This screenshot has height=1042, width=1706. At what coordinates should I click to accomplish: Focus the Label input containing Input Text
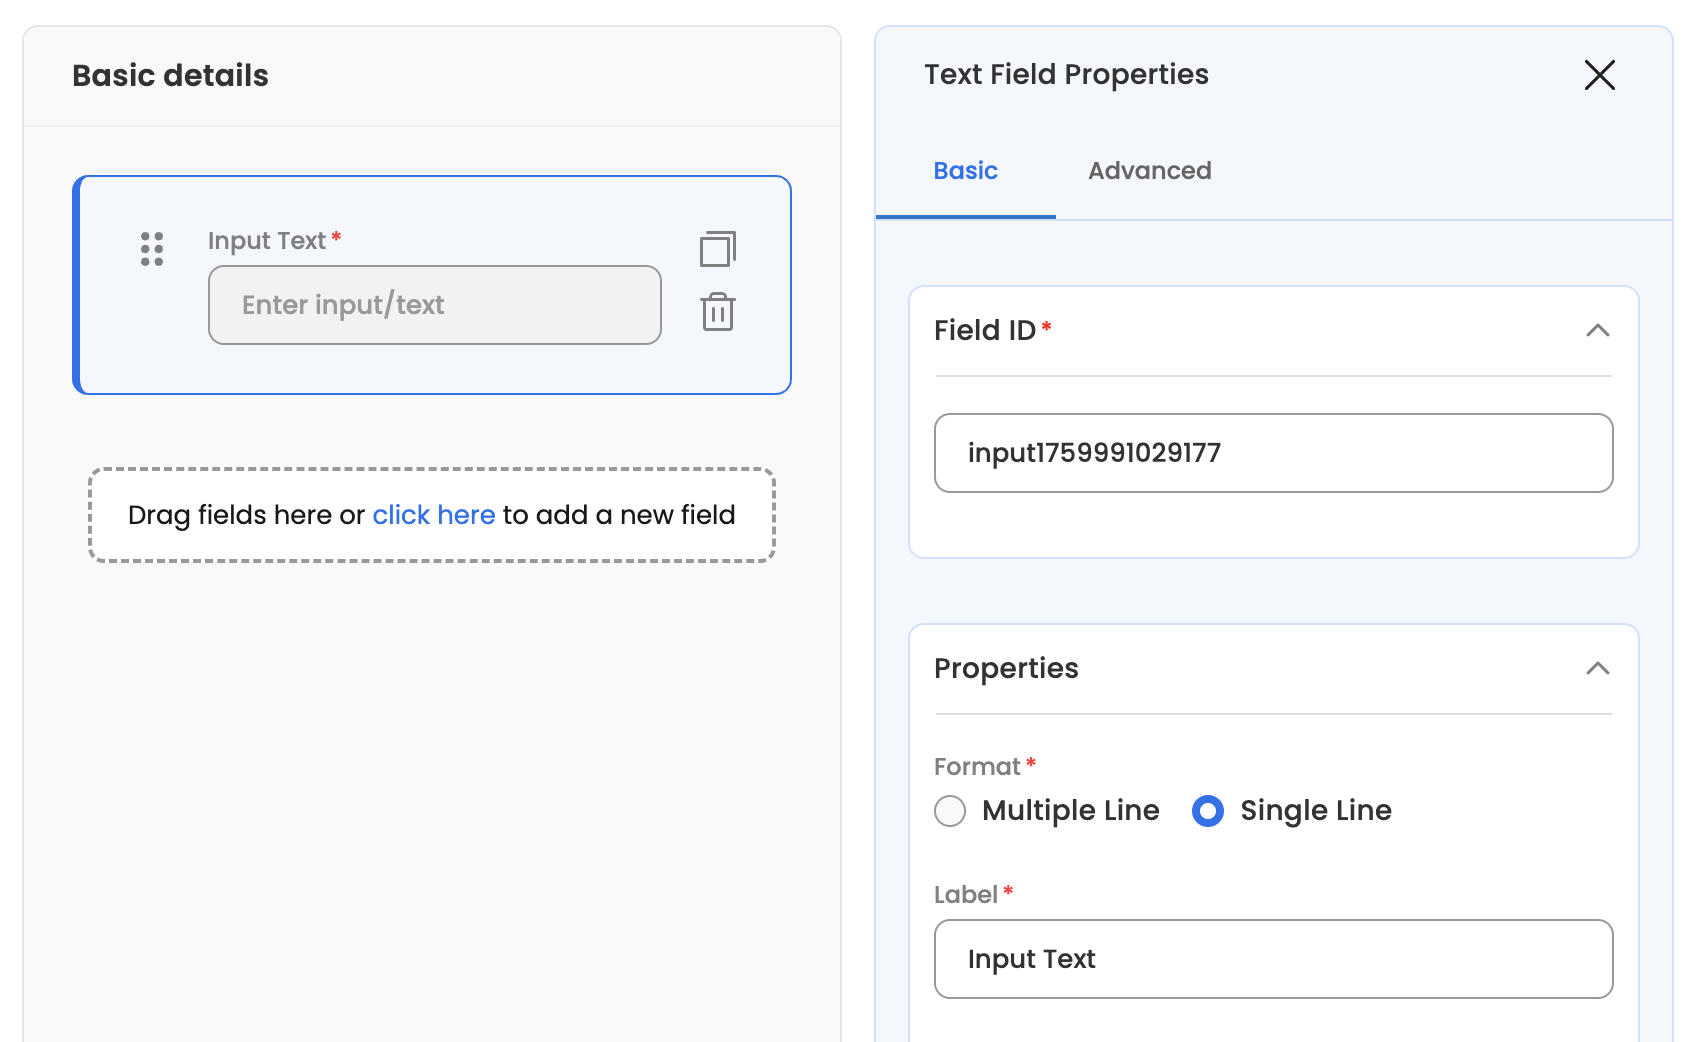pos(1273,959)
